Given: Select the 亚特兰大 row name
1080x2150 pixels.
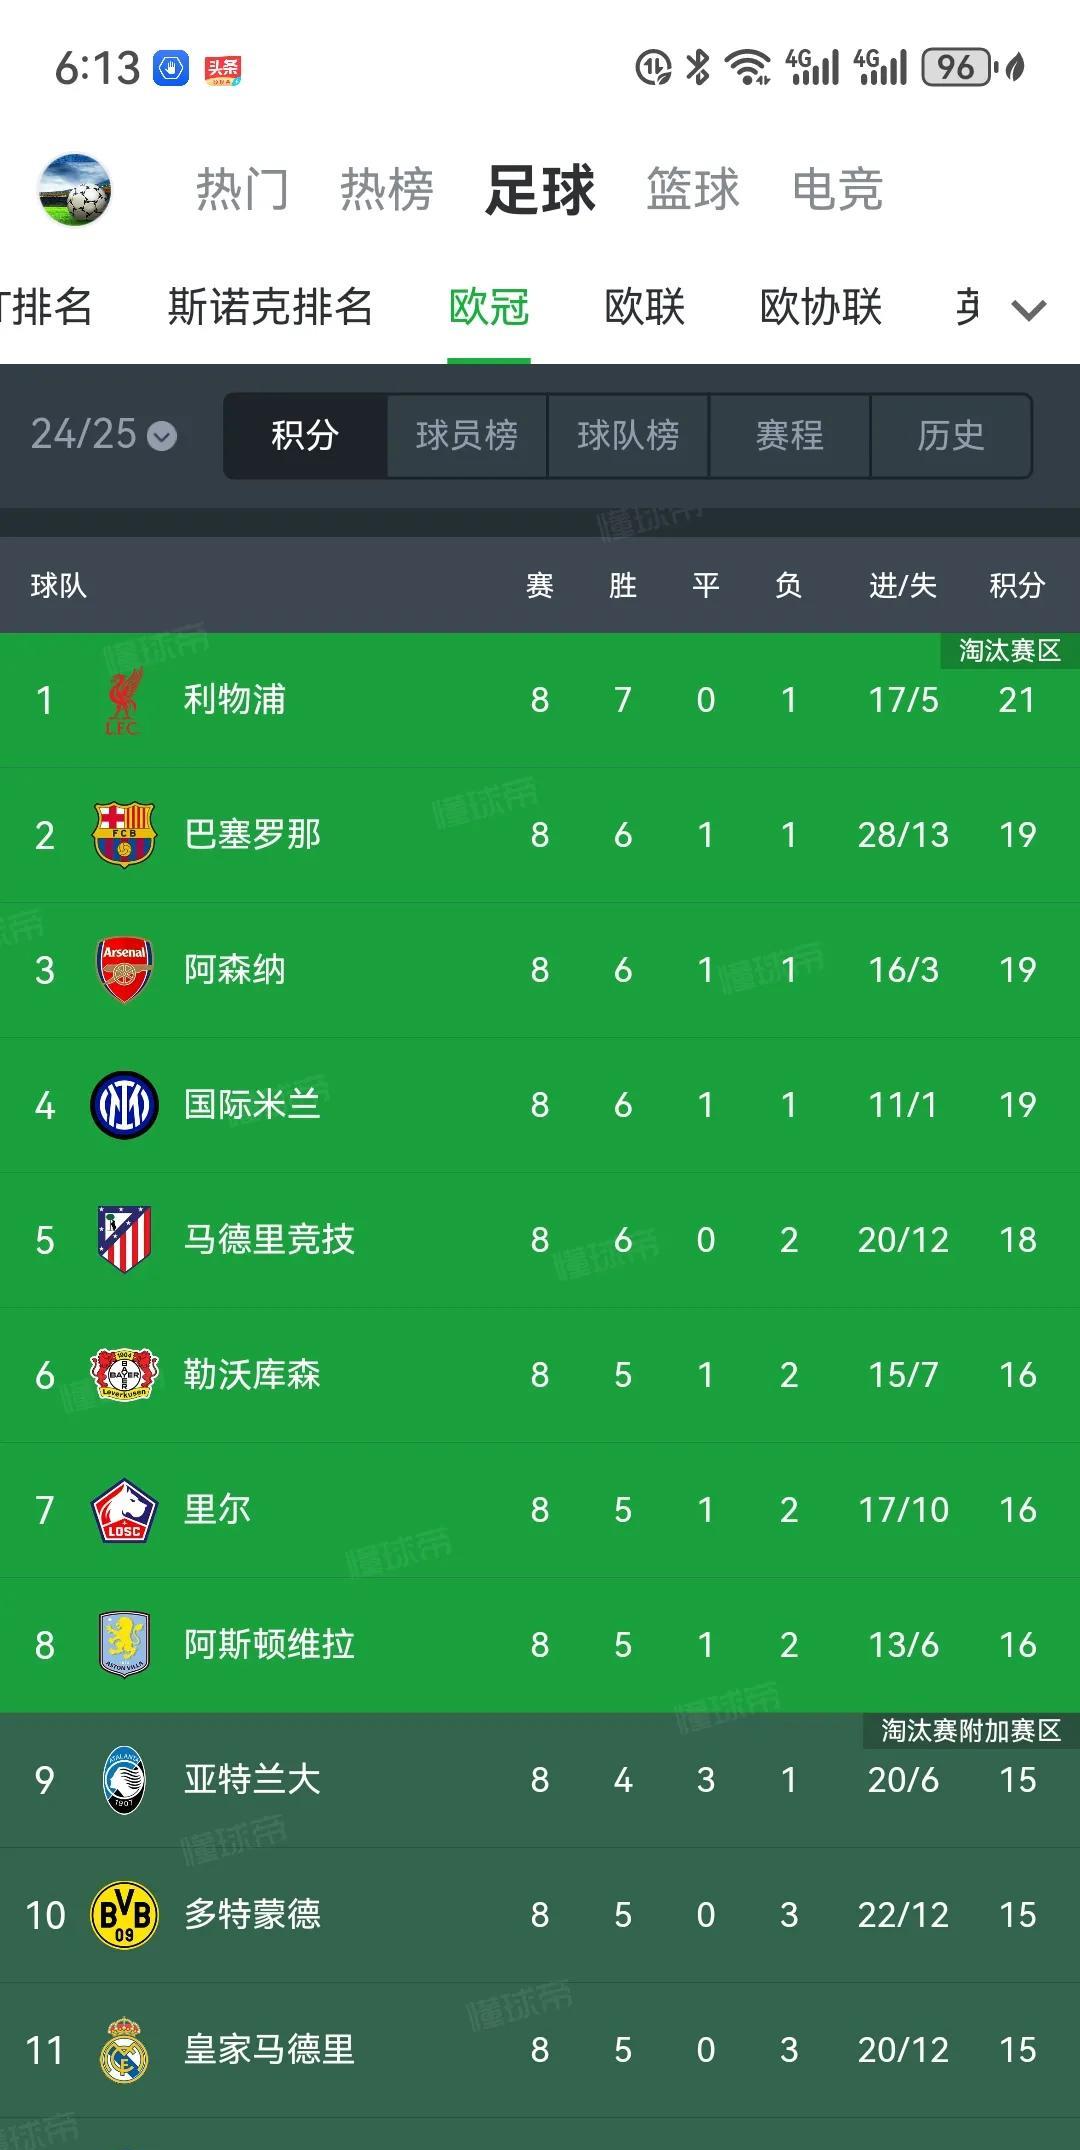Looking at the screenshot, I should point(252,1780).
